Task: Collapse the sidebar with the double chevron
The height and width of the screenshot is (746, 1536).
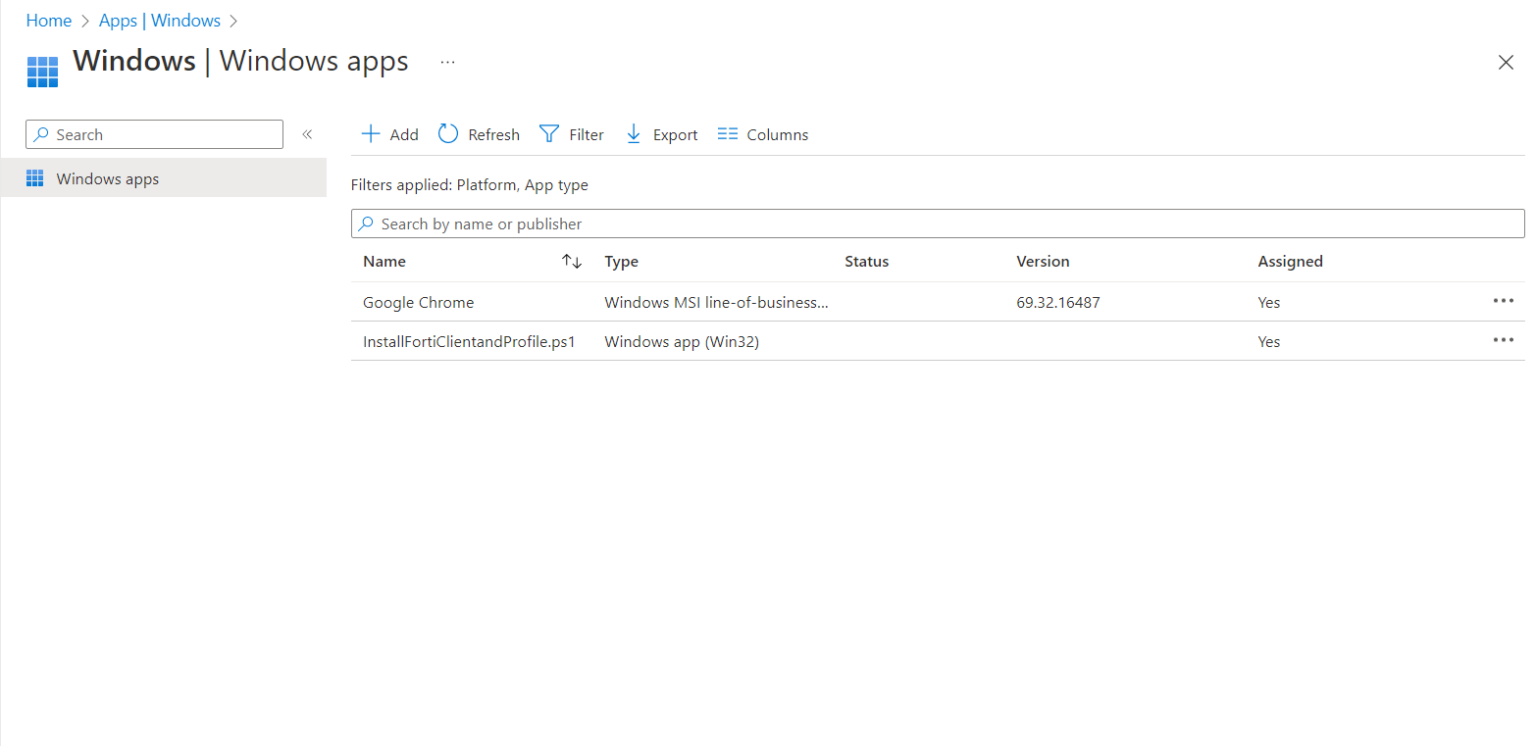Action: tap(307, 133)
